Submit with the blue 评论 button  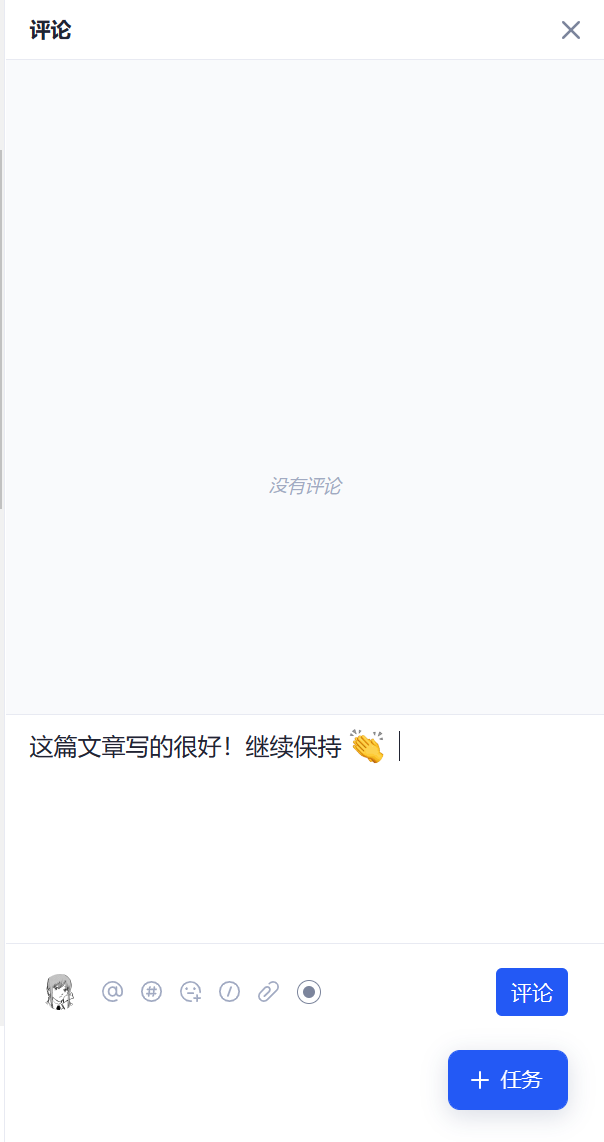tap(532, 992)
